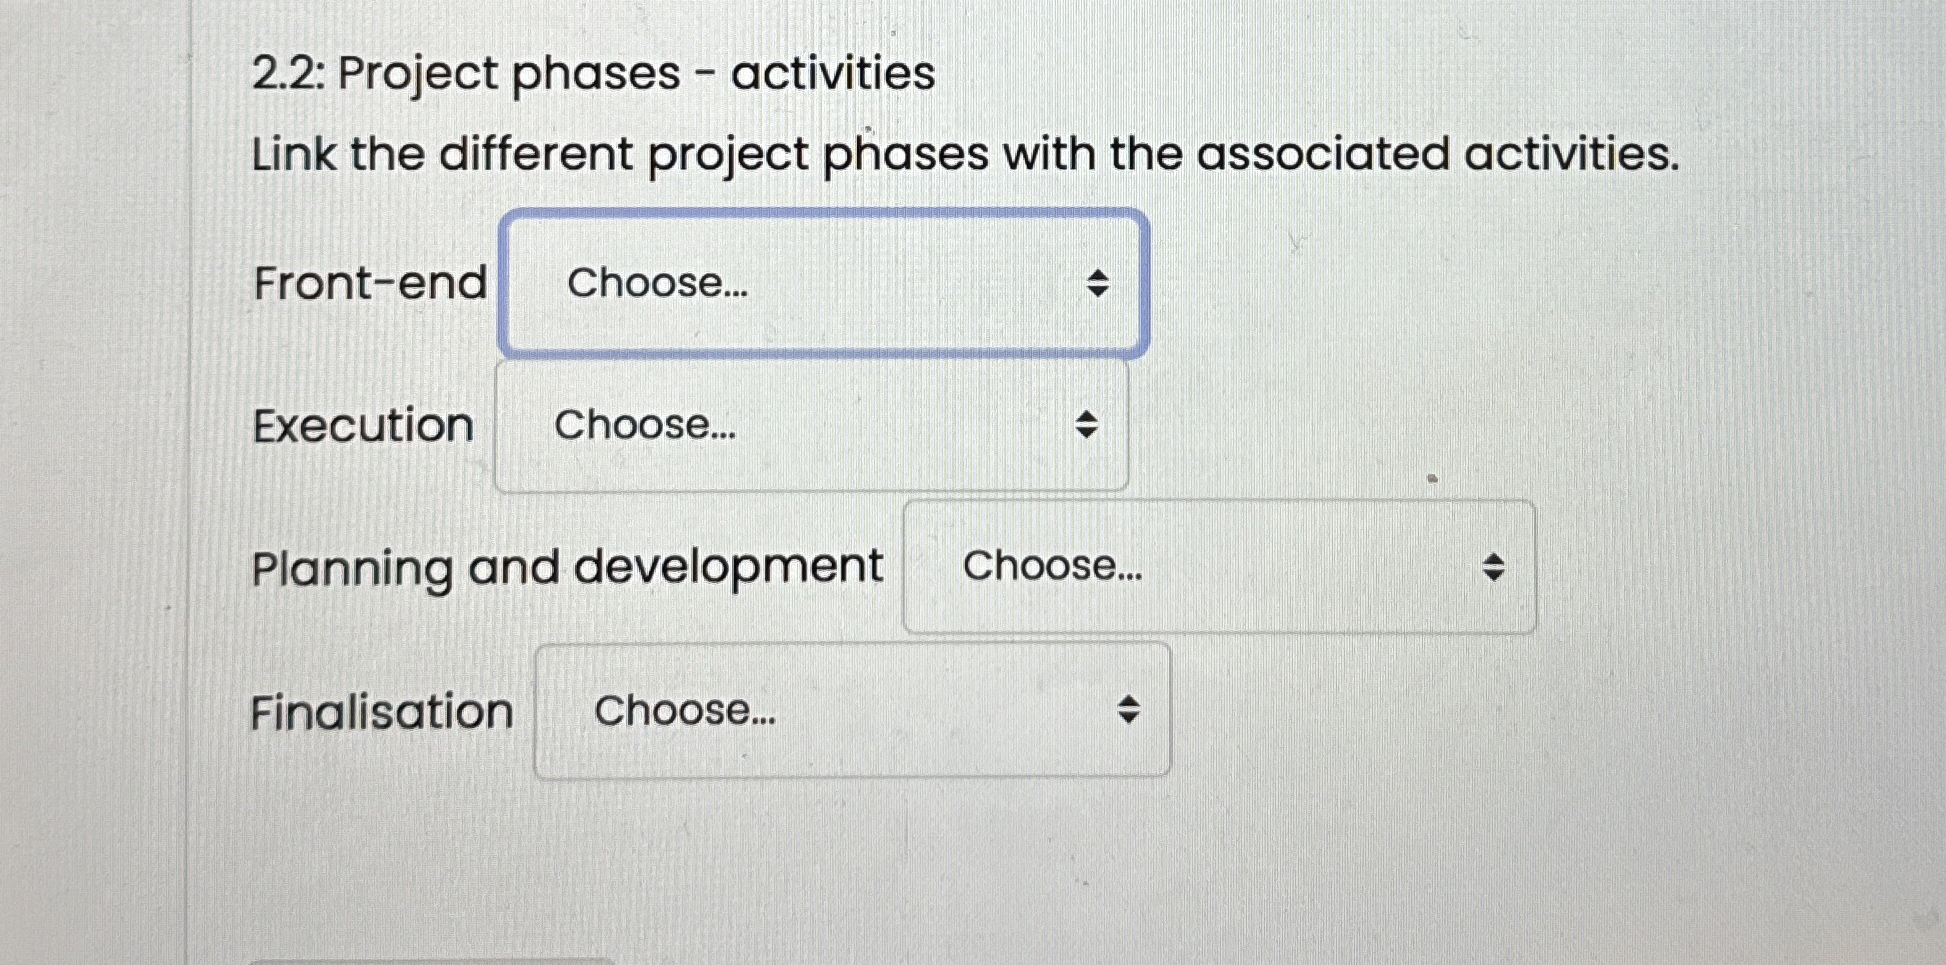
Task: Click "Choose..." text in the Front-end box
Action: pos(657,283)
